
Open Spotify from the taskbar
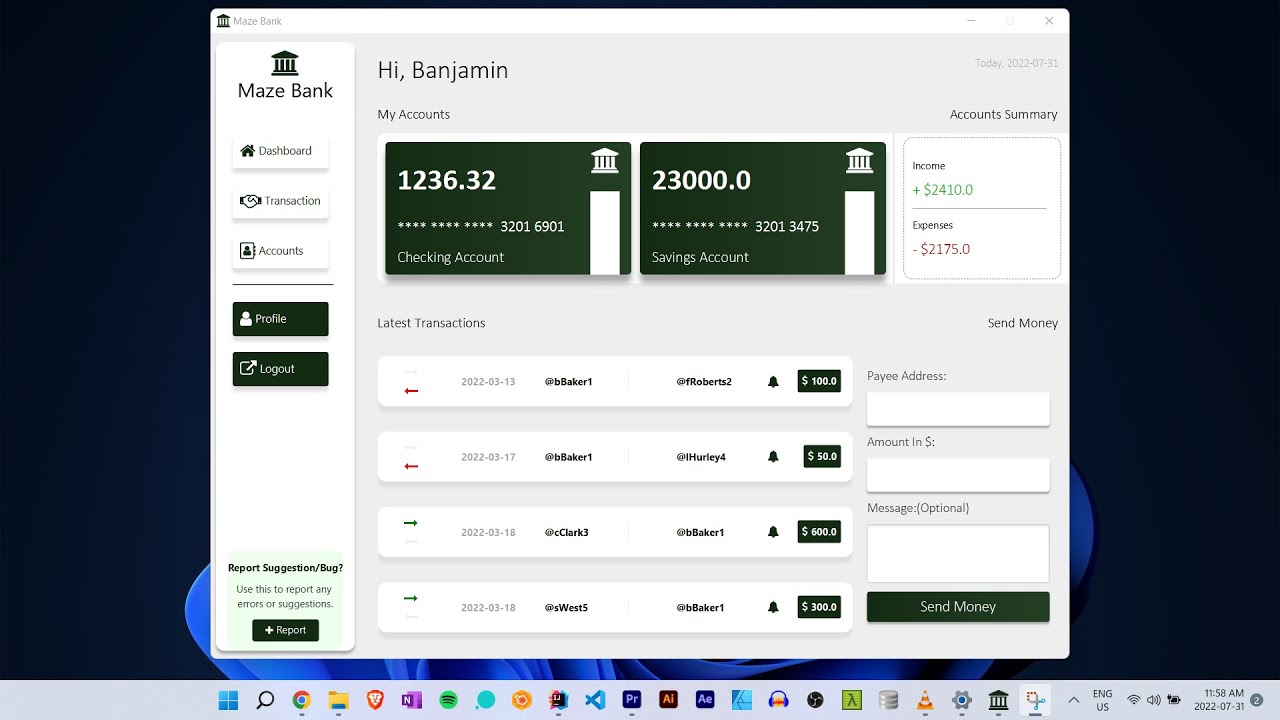click(448, 700)
